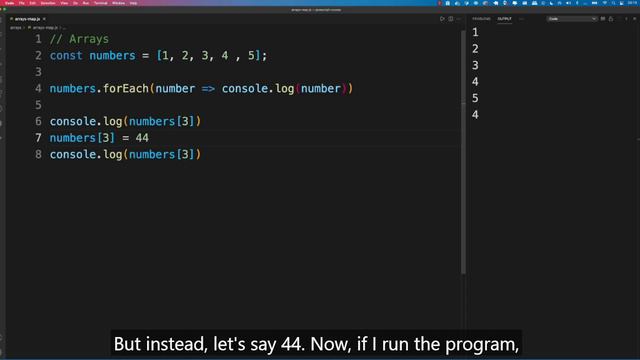Click 'console.log' on line 8
Viewport: 640px width, 360px height.
pyautogui.click(x=86, y=154)
